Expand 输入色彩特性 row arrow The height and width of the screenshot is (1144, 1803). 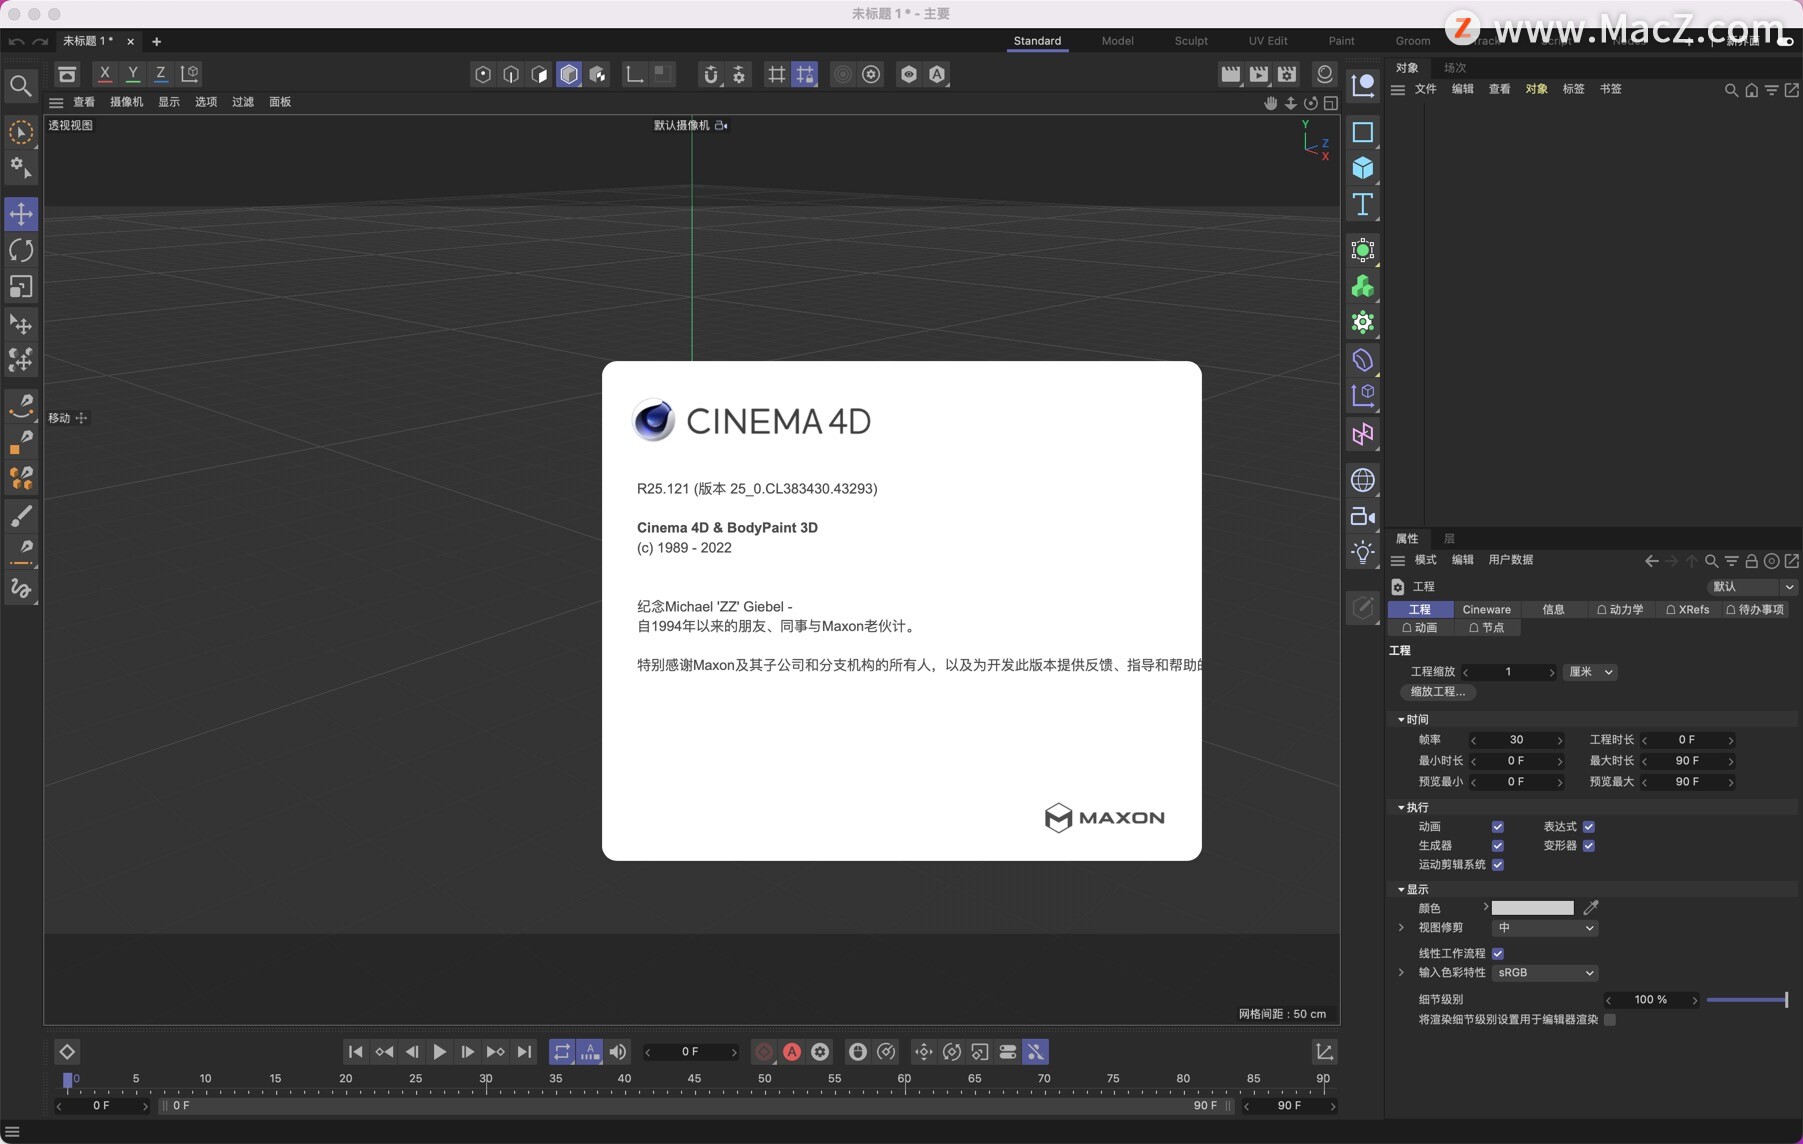tap(1401, 973)
